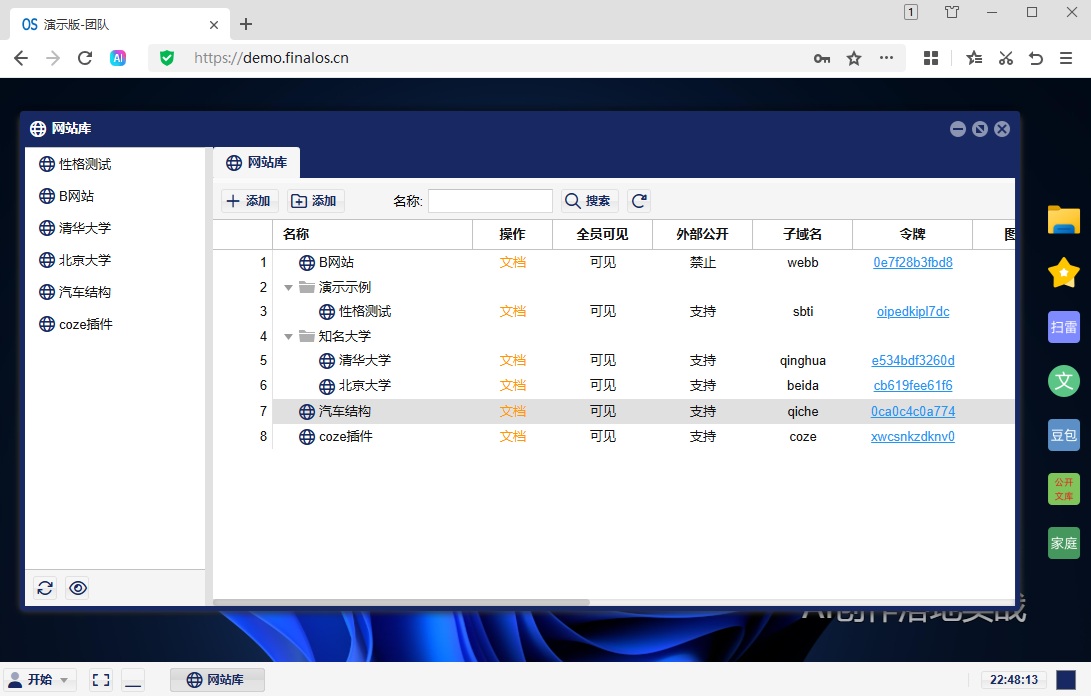
Task: Open the browser extensions grid icon
Action: click(931, 58)
